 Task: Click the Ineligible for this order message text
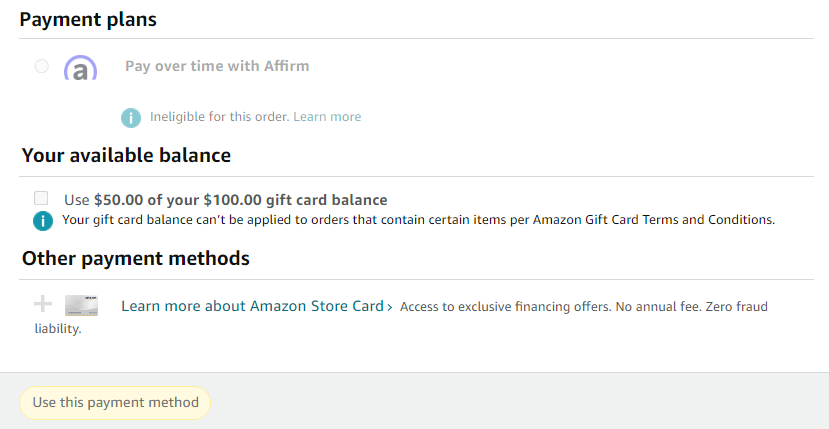click(219, 116)
